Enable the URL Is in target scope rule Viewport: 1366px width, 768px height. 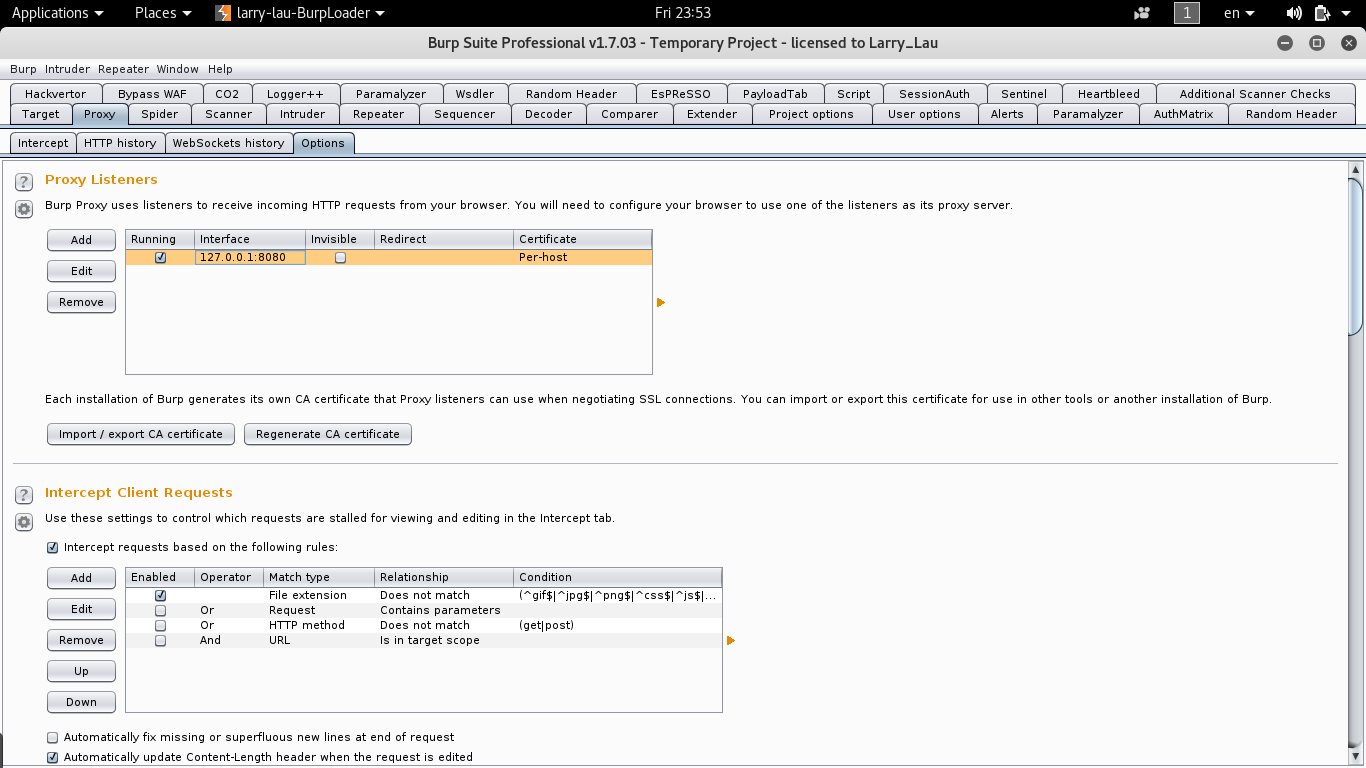(x=160, y=640)
